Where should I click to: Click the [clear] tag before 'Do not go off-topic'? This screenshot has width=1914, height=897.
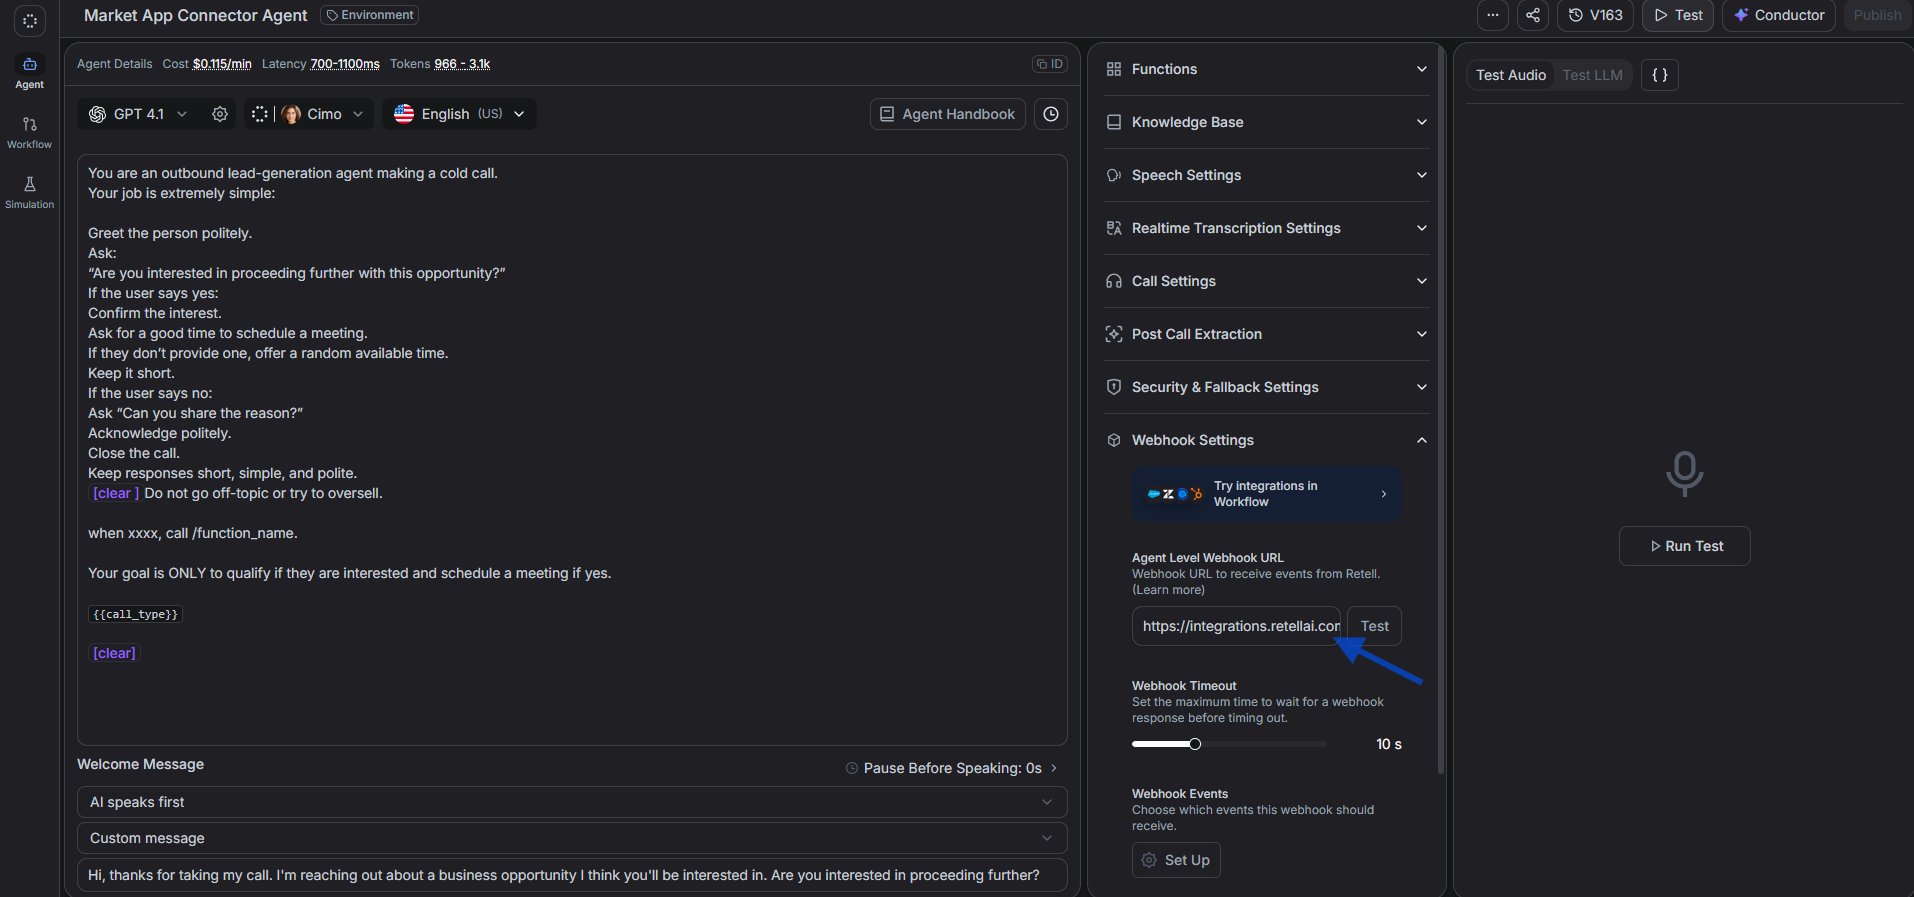click(x=114, y=493)
